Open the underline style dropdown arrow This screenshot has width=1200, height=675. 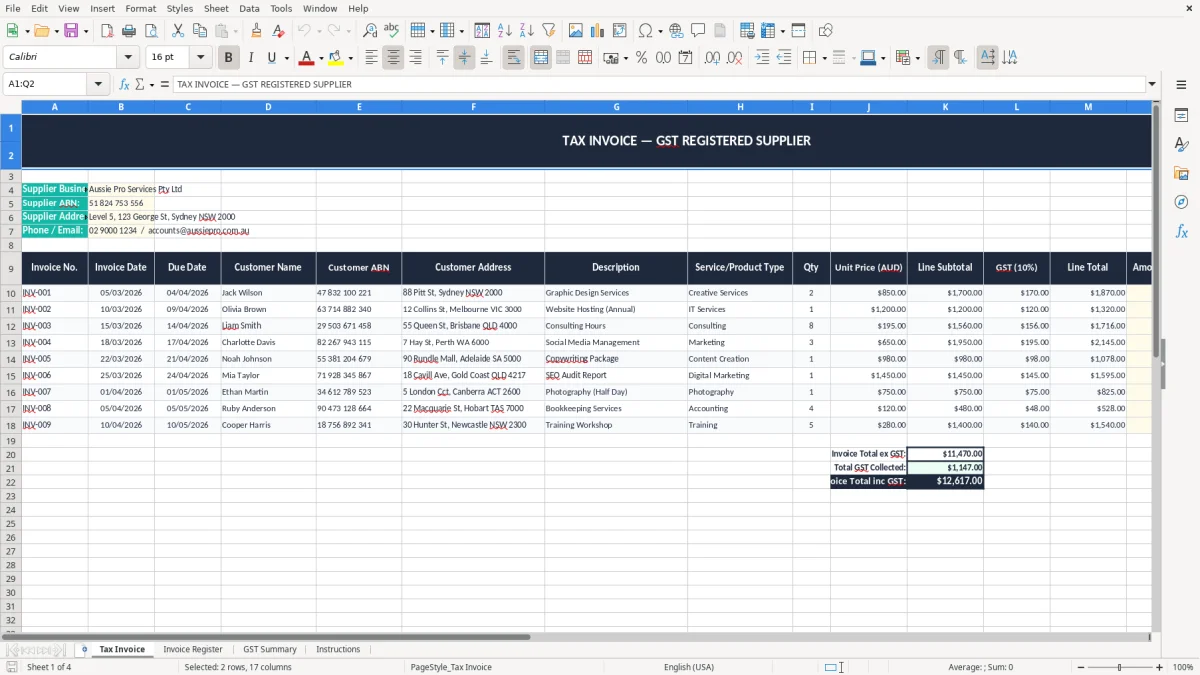click(x=286, y=58)
